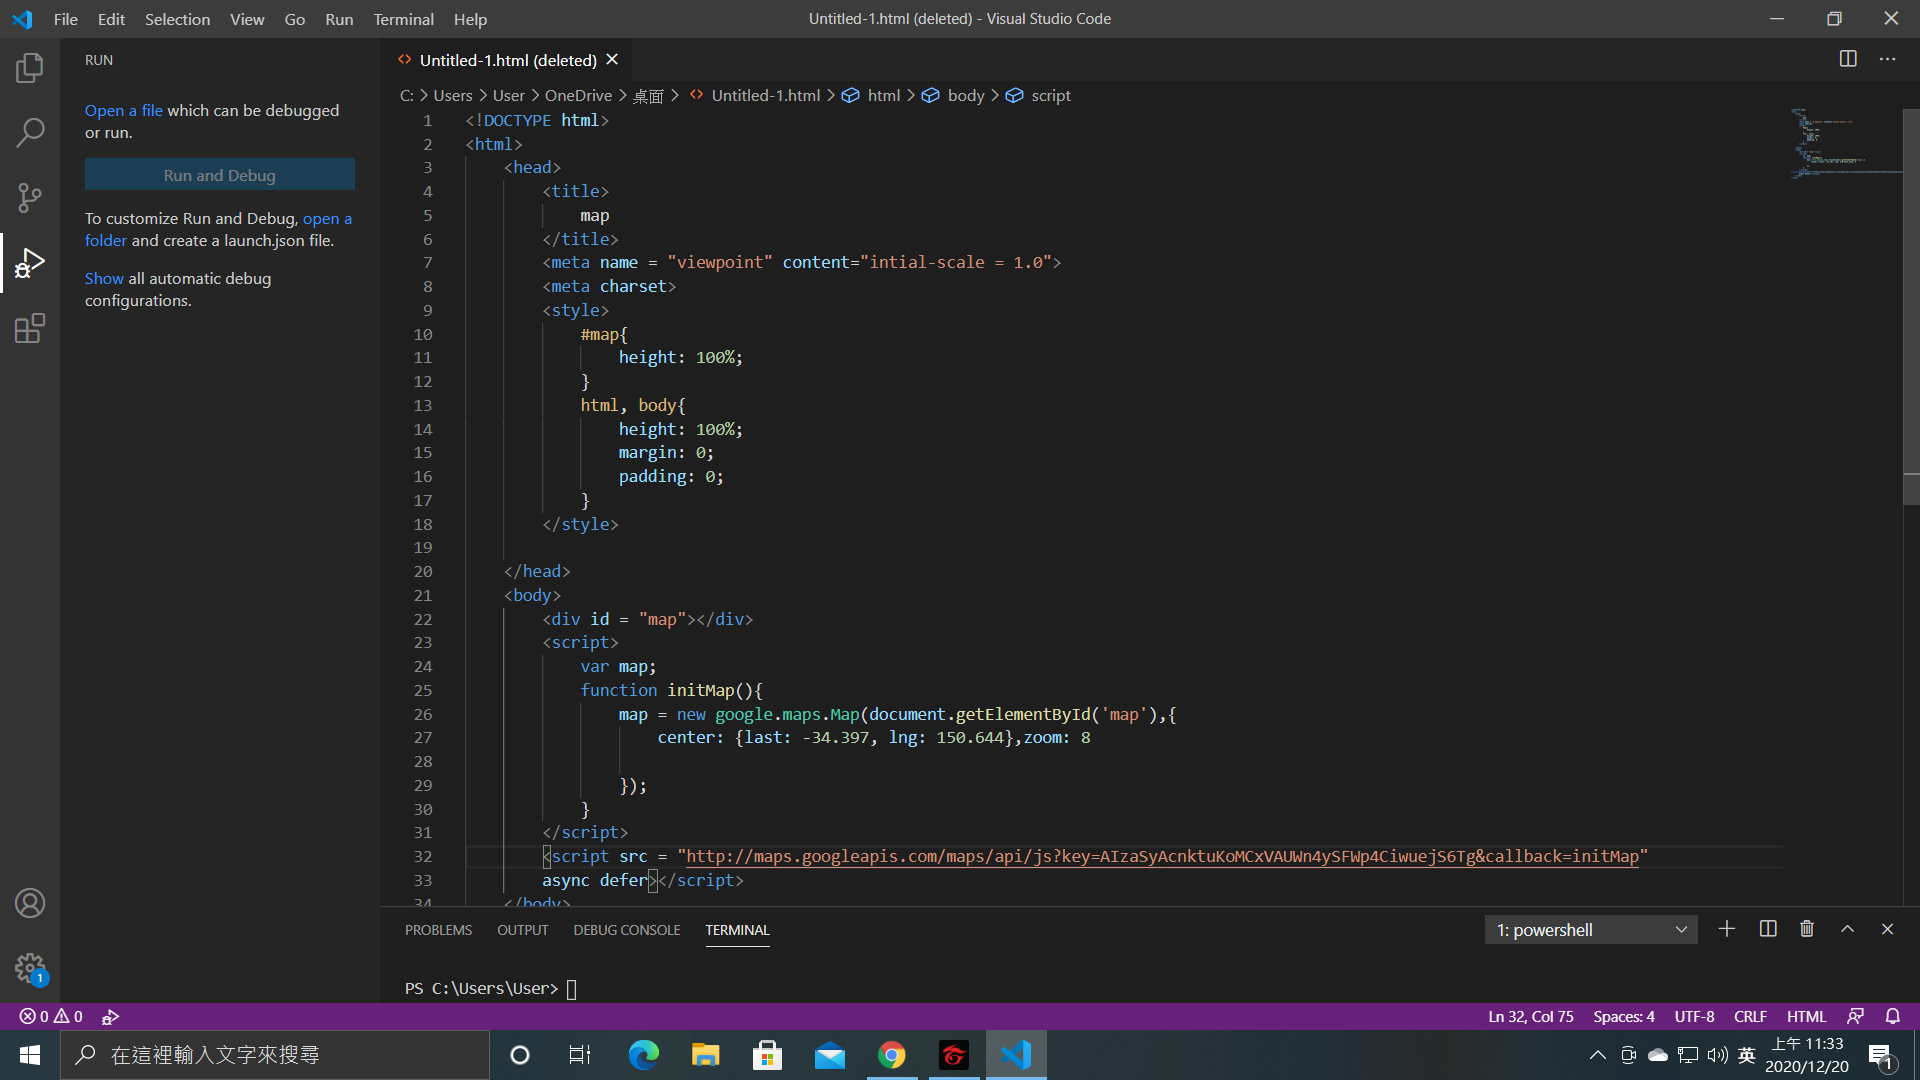Kill the terminal with trash icon
This screenshot has width=1920, height=1080.
tap(1807, 929)
